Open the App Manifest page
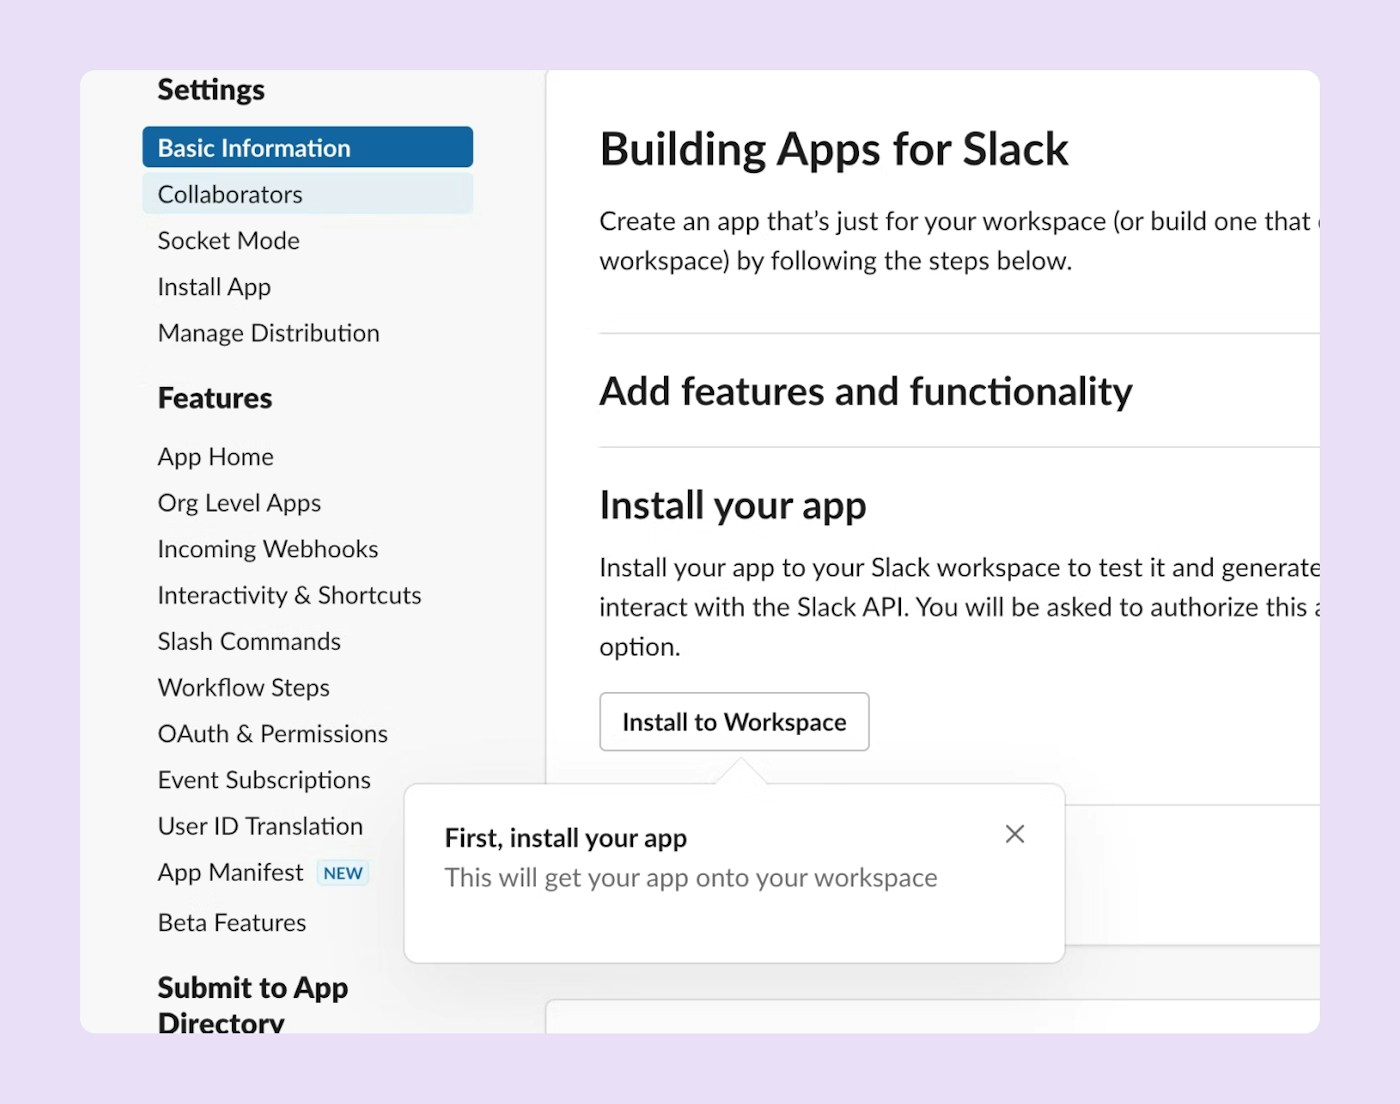 [x=229, y=872]
